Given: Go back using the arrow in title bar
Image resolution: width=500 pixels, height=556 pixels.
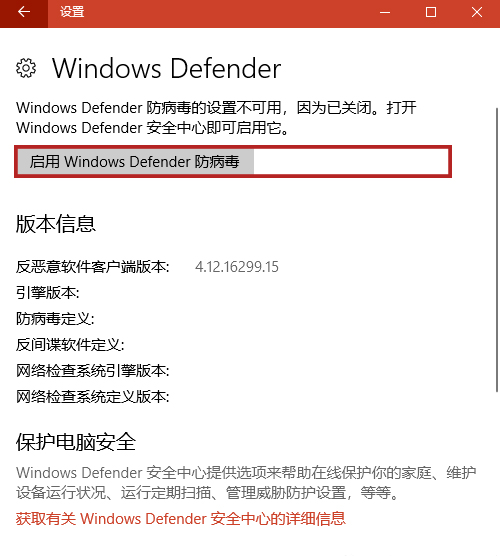Looking at the screenshot, I should pyautogui.click(x=24, y=12).
